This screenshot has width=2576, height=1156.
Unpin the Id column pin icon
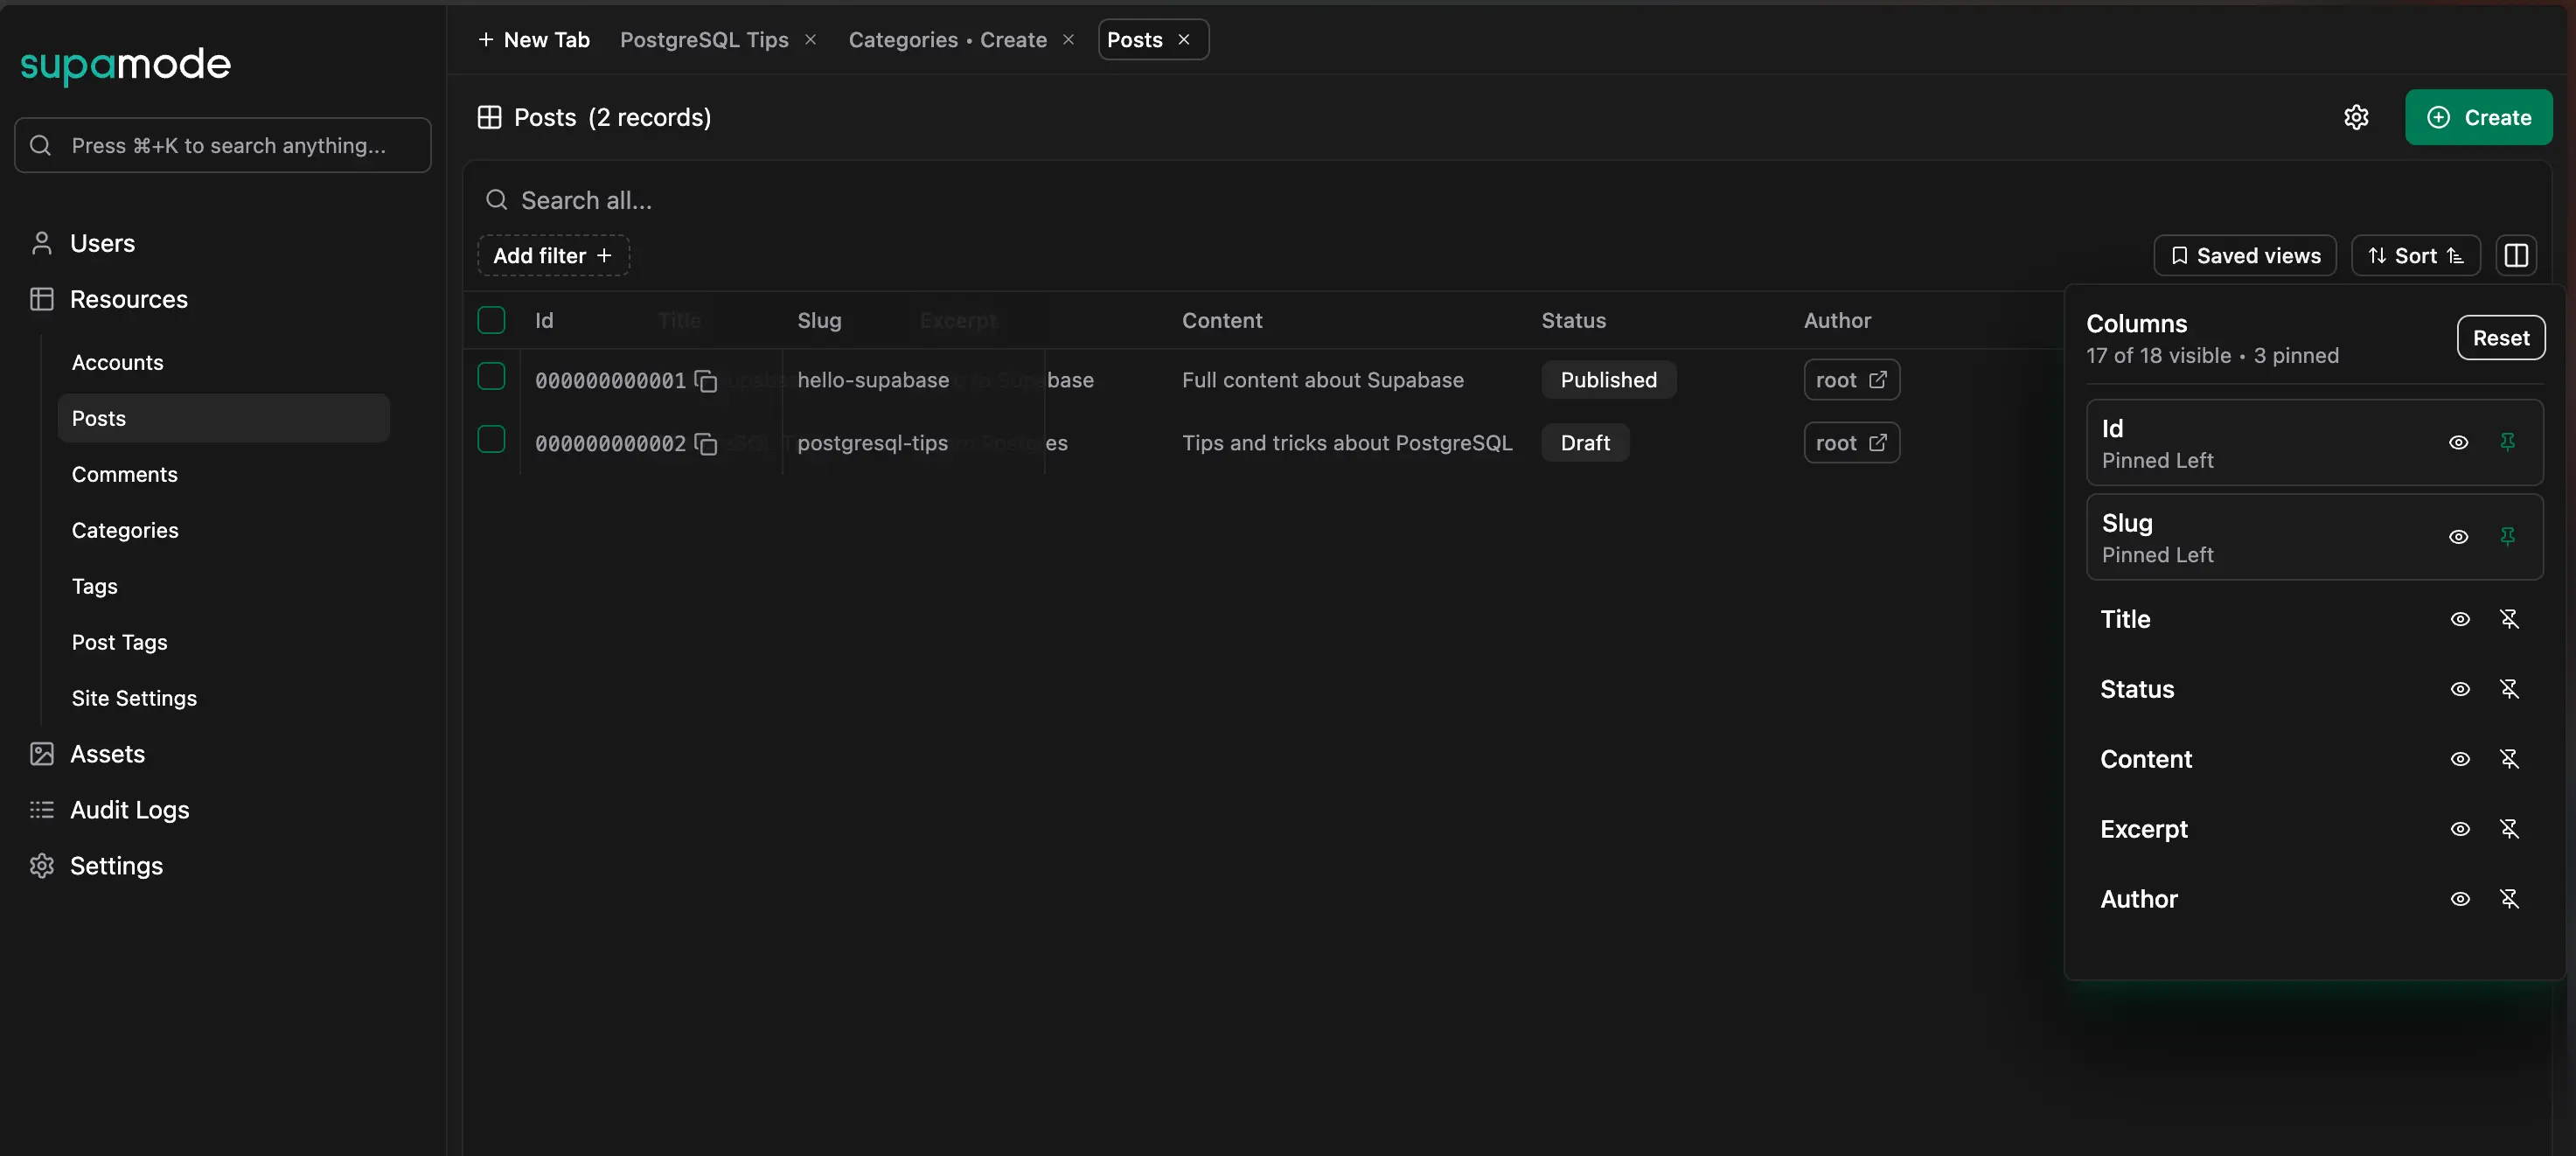point(2507,442)
